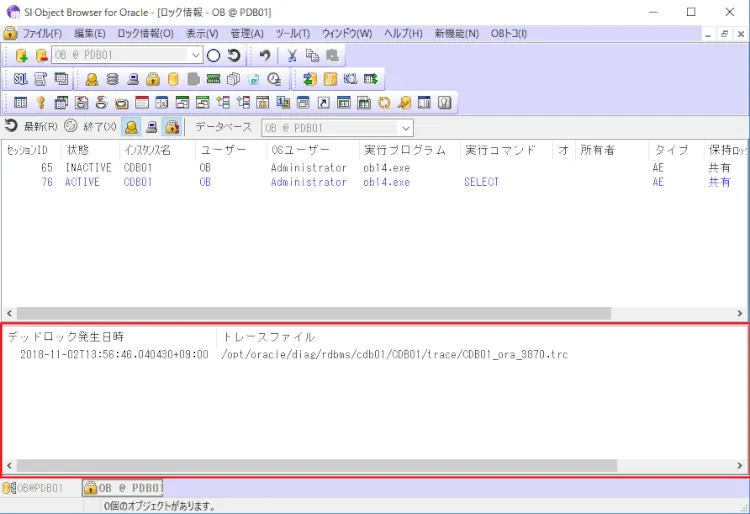Open the ロック情報(O) menu
Image resolution: width=750 pixels, height=514 pixels.
tap(145, 33)
